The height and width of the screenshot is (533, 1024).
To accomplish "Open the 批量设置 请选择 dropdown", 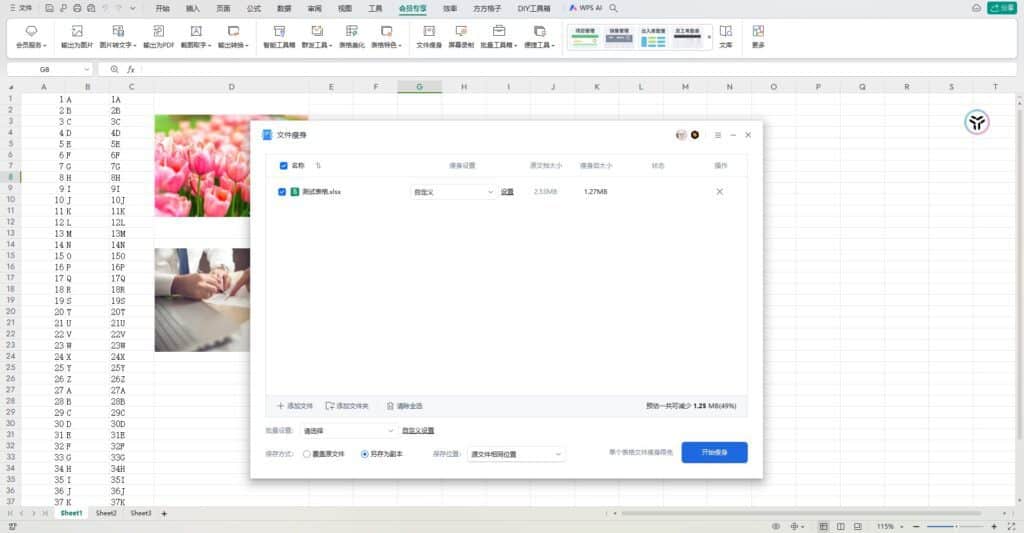I will 348,431.
